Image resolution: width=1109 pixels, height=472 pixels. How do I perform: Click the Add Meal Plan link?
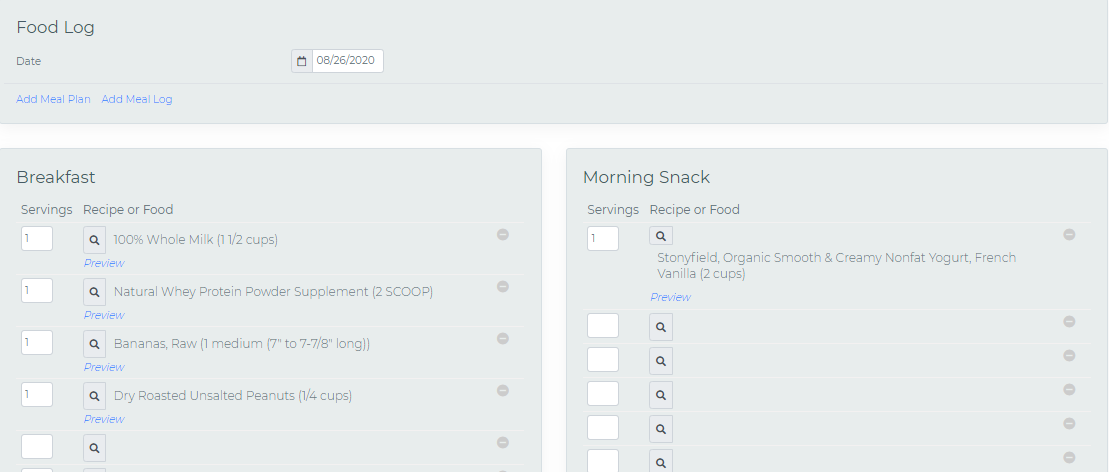point(53,99)
